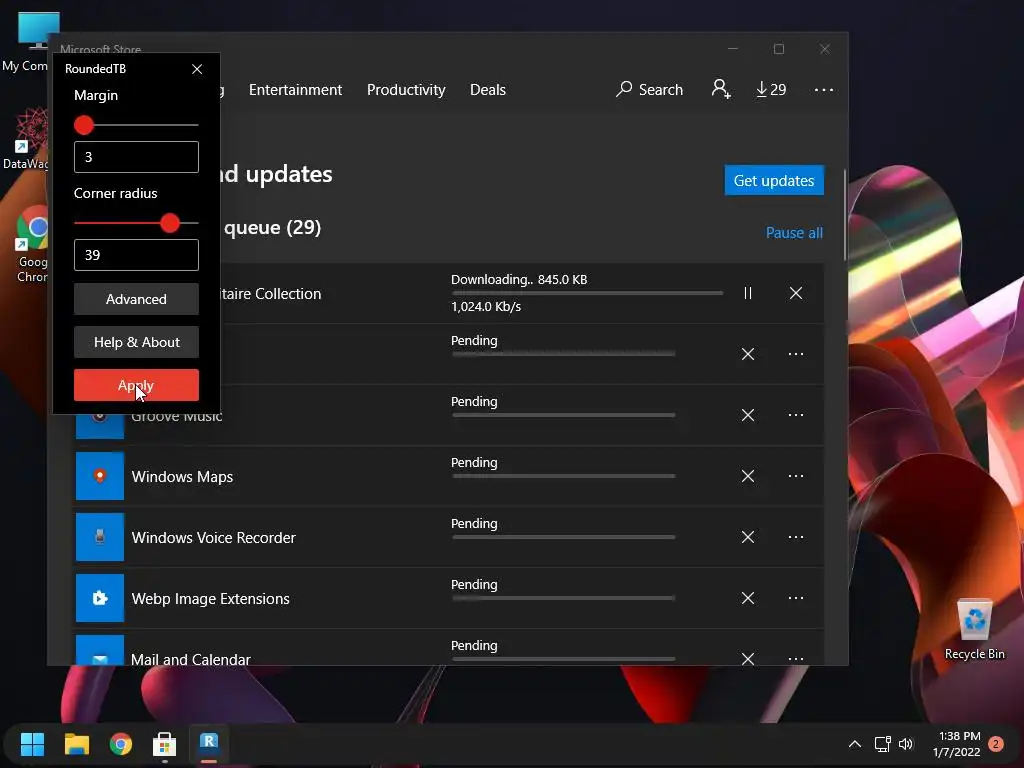The height and width of the screenshot is (768, 1024).
Task: Click the Store window vertical scrollbar
Action: pyautogui.click(x=845, y=216)
